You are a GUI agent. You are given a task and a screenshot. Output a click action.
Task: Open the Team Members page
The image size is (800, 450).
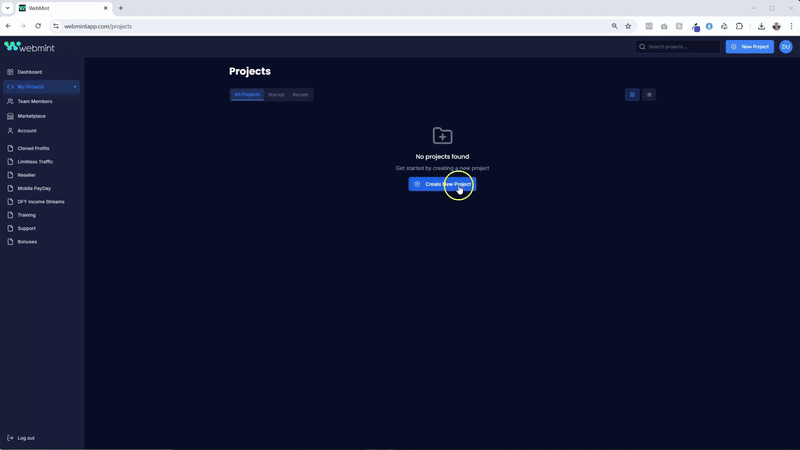pos(34,101)
